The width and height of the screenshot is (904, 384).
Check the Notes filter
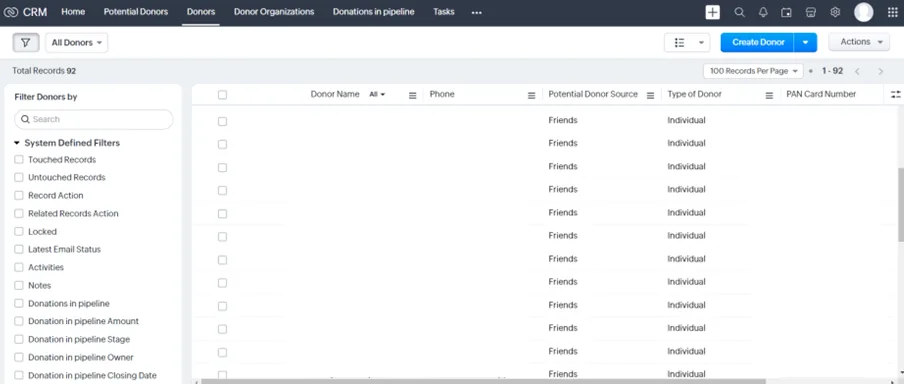coord(19,285)
